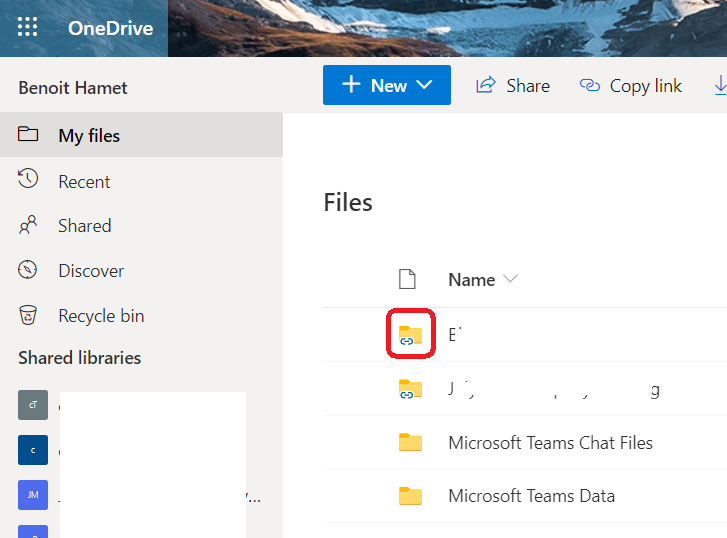Open the Shared section
The height and width of the screenshot is (538, 727).
(84, 226)
